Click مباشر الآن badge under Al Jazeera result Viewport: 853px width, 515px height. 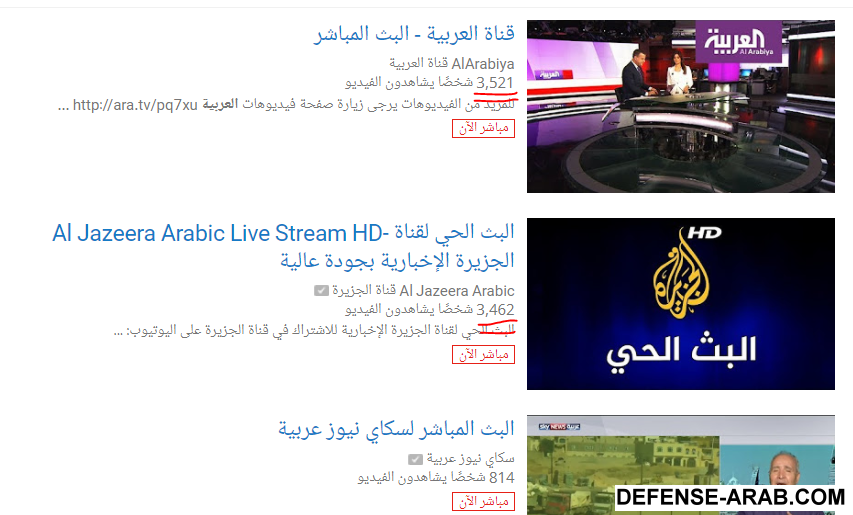click(x=483, y=355)
